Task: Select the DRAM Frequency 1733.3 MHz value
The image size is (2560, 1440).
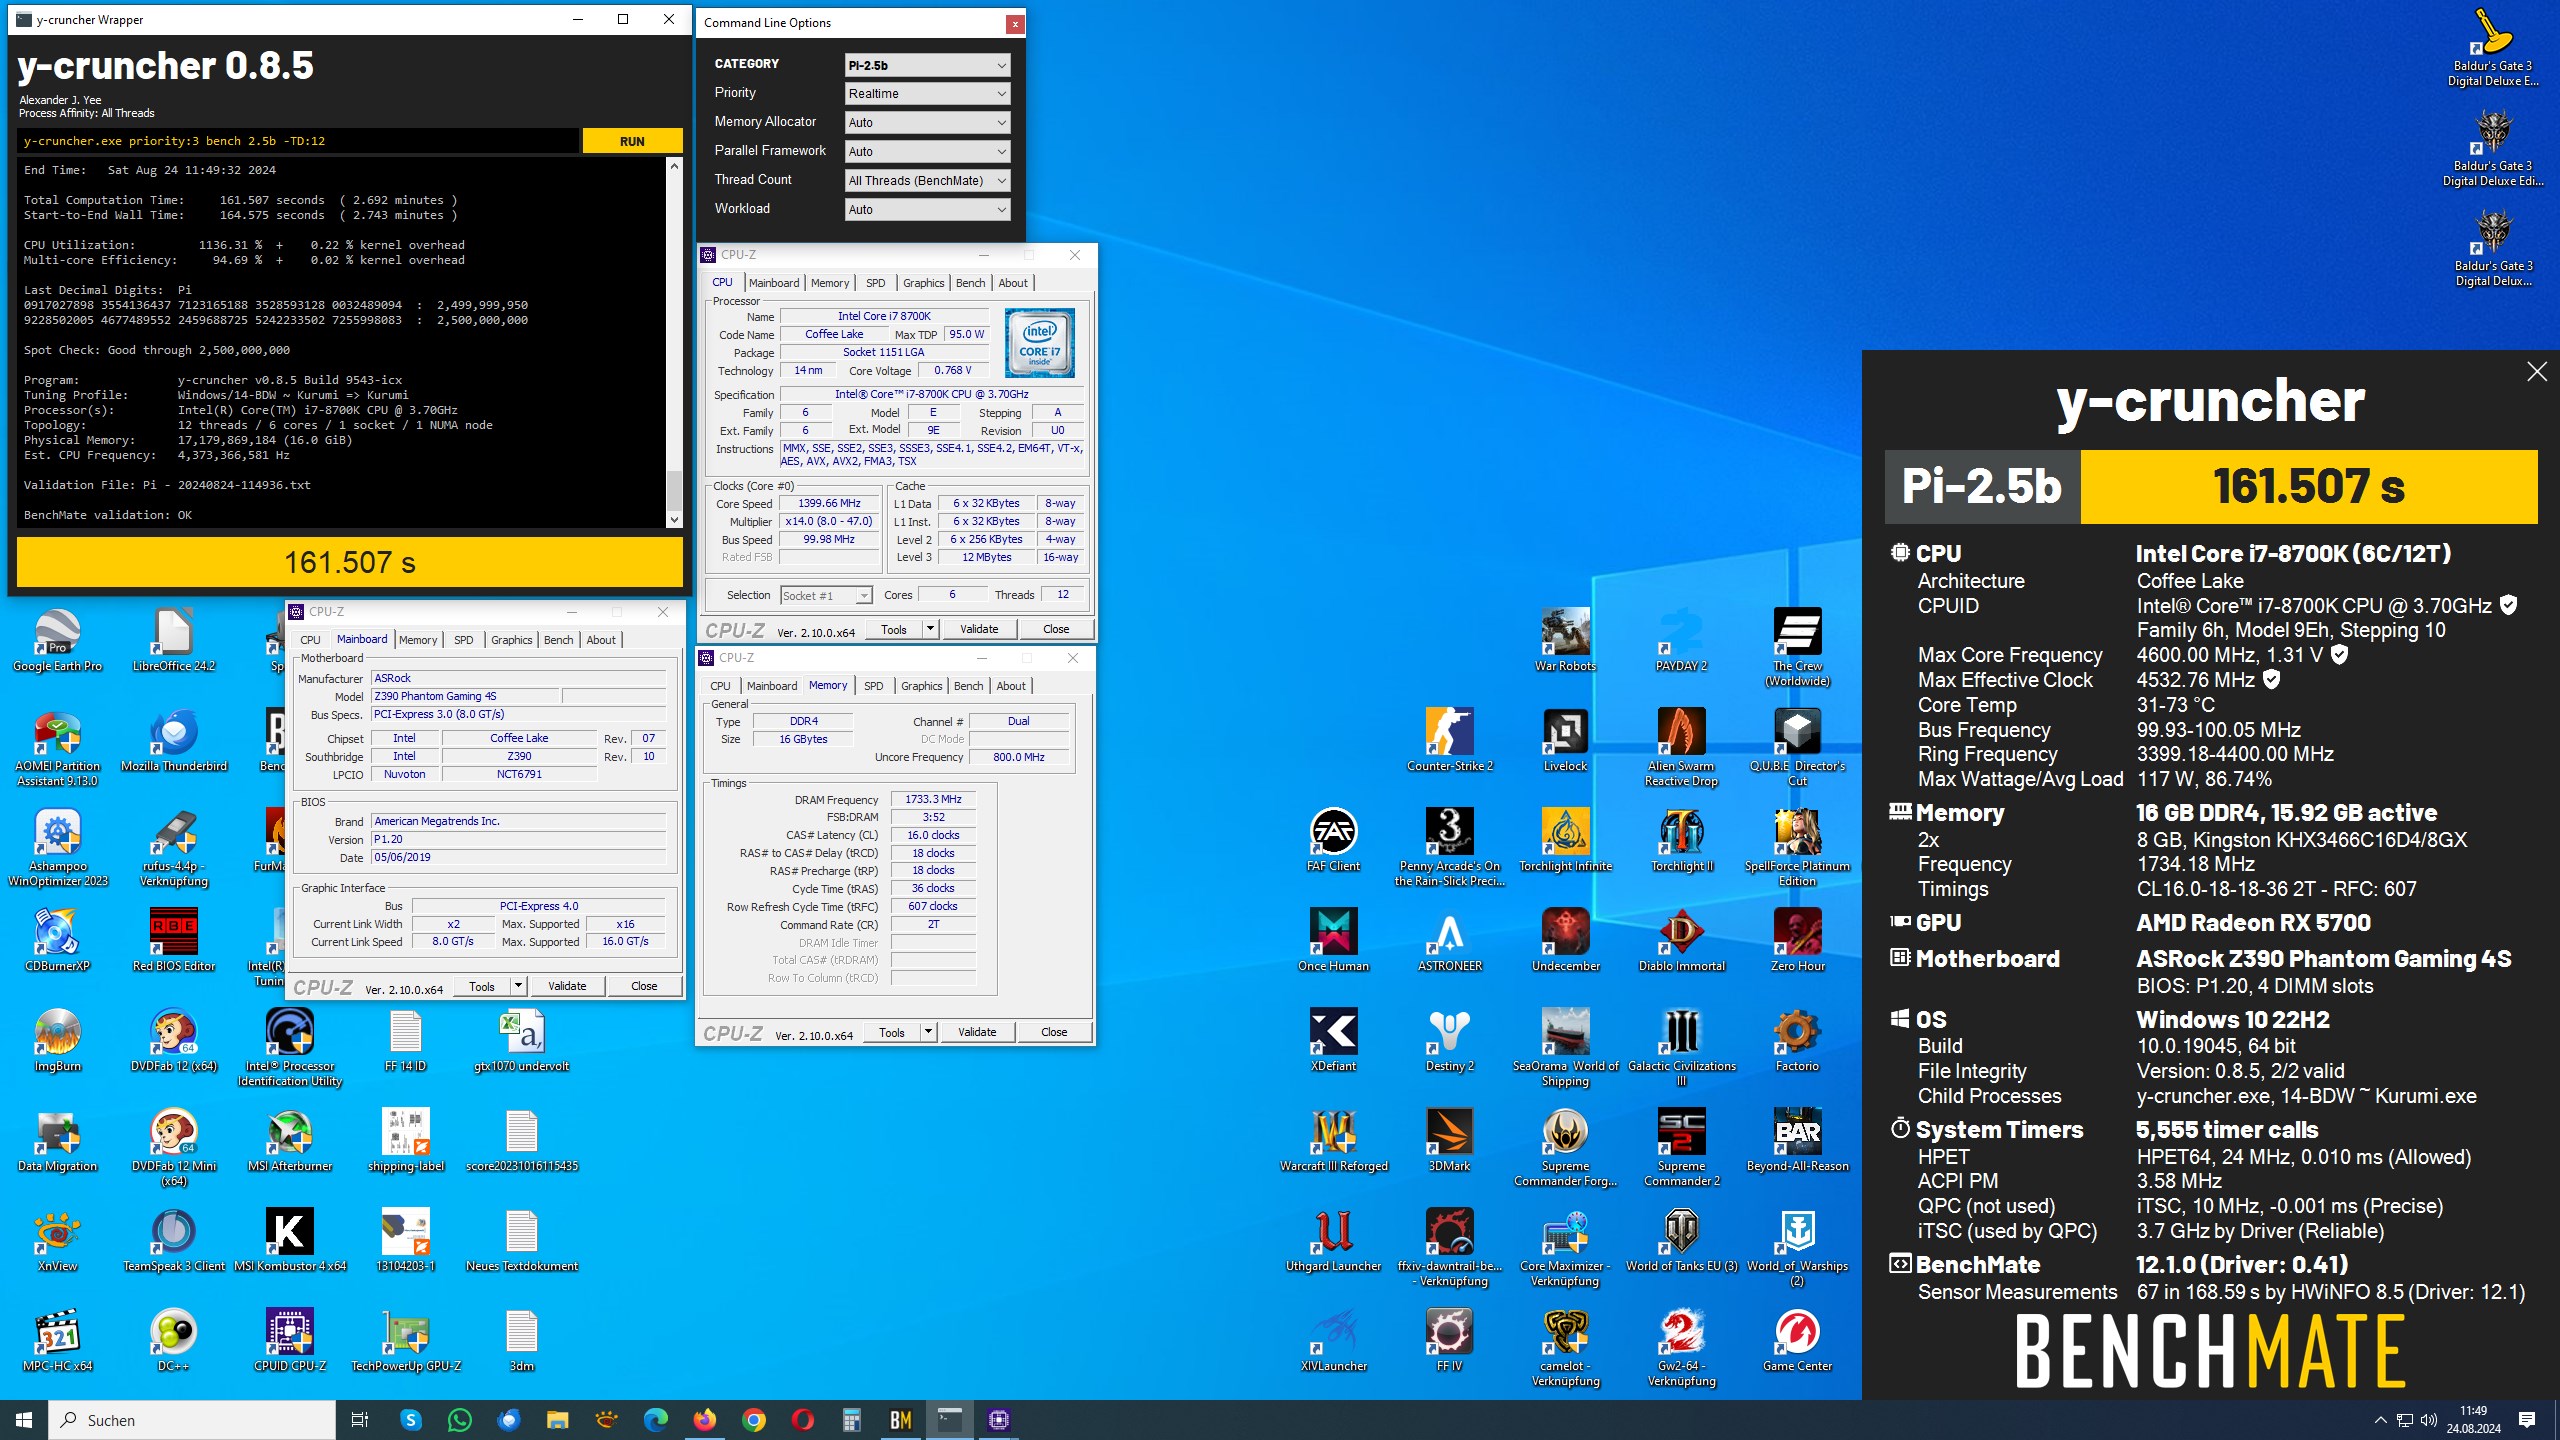Action: click(933, 800)
